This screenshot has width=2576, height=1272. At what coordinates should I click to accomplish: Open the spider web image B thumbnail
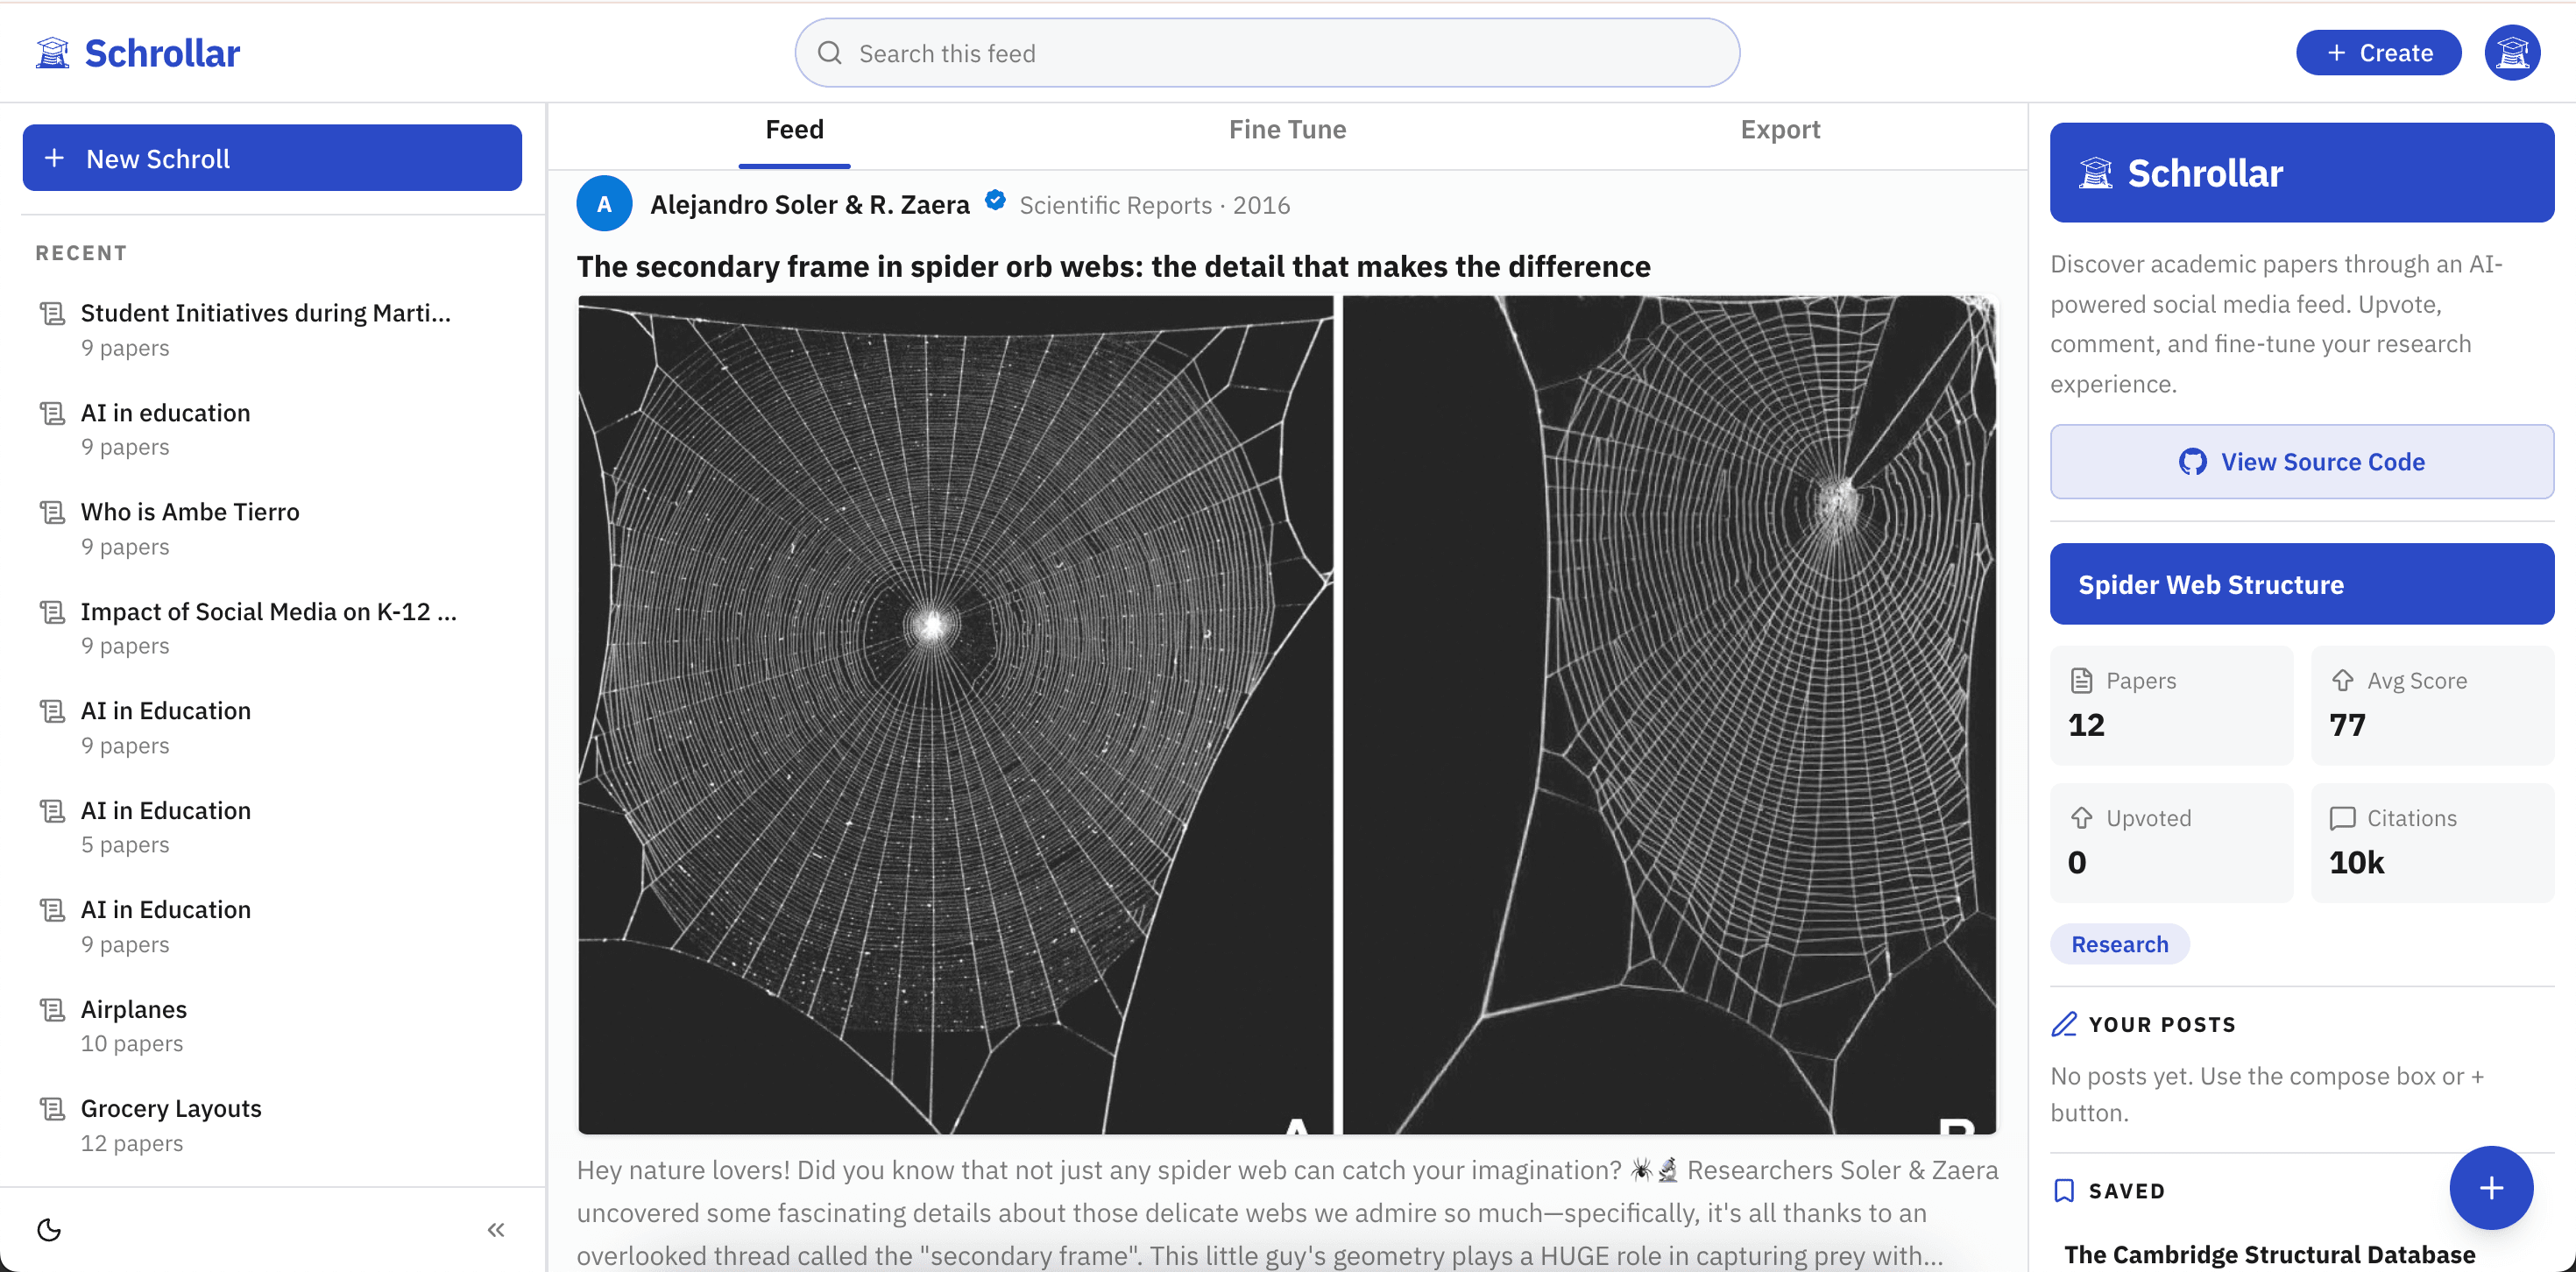tap(1669, 714)
